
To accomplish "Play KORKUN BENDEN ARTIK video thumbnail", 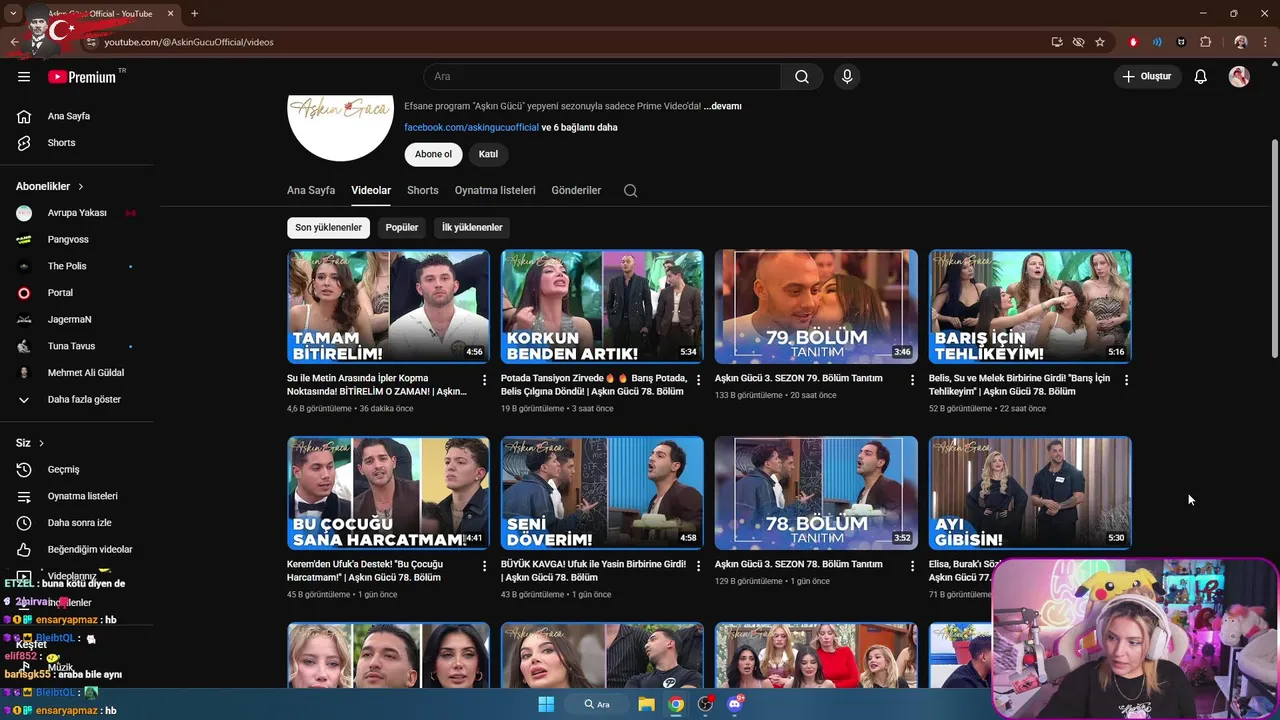I will pos(602,306).
